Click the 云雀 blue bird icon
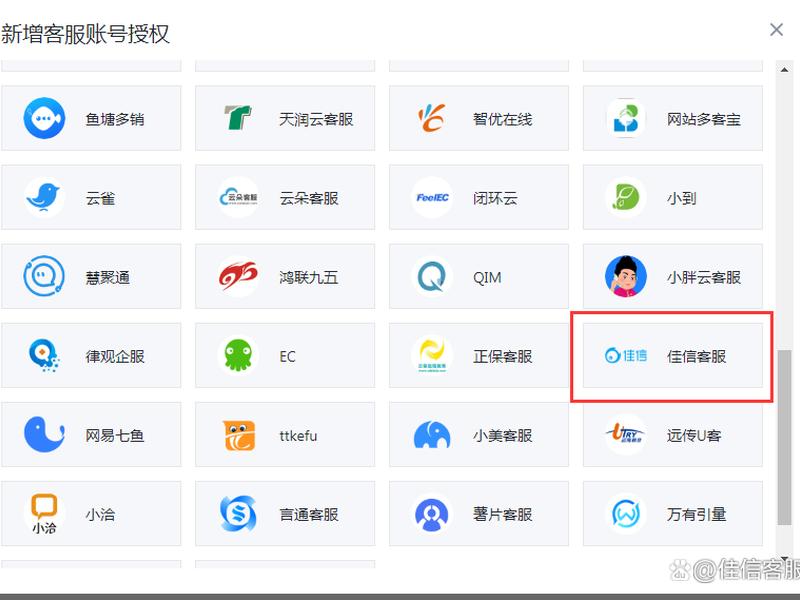The height and width of the screenshot is (600, 800). coord(43,197)
